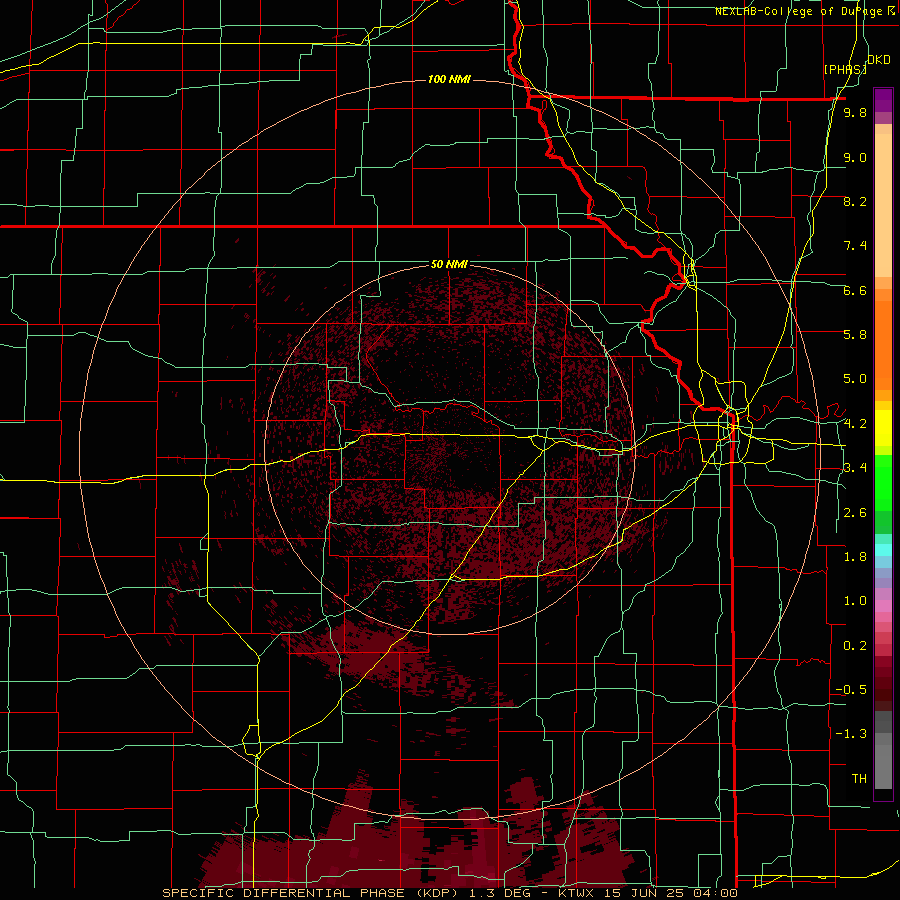This screenshot has width=900, height=900.
Task: Click the [PHAS] legend label
Action: [845, 69]
